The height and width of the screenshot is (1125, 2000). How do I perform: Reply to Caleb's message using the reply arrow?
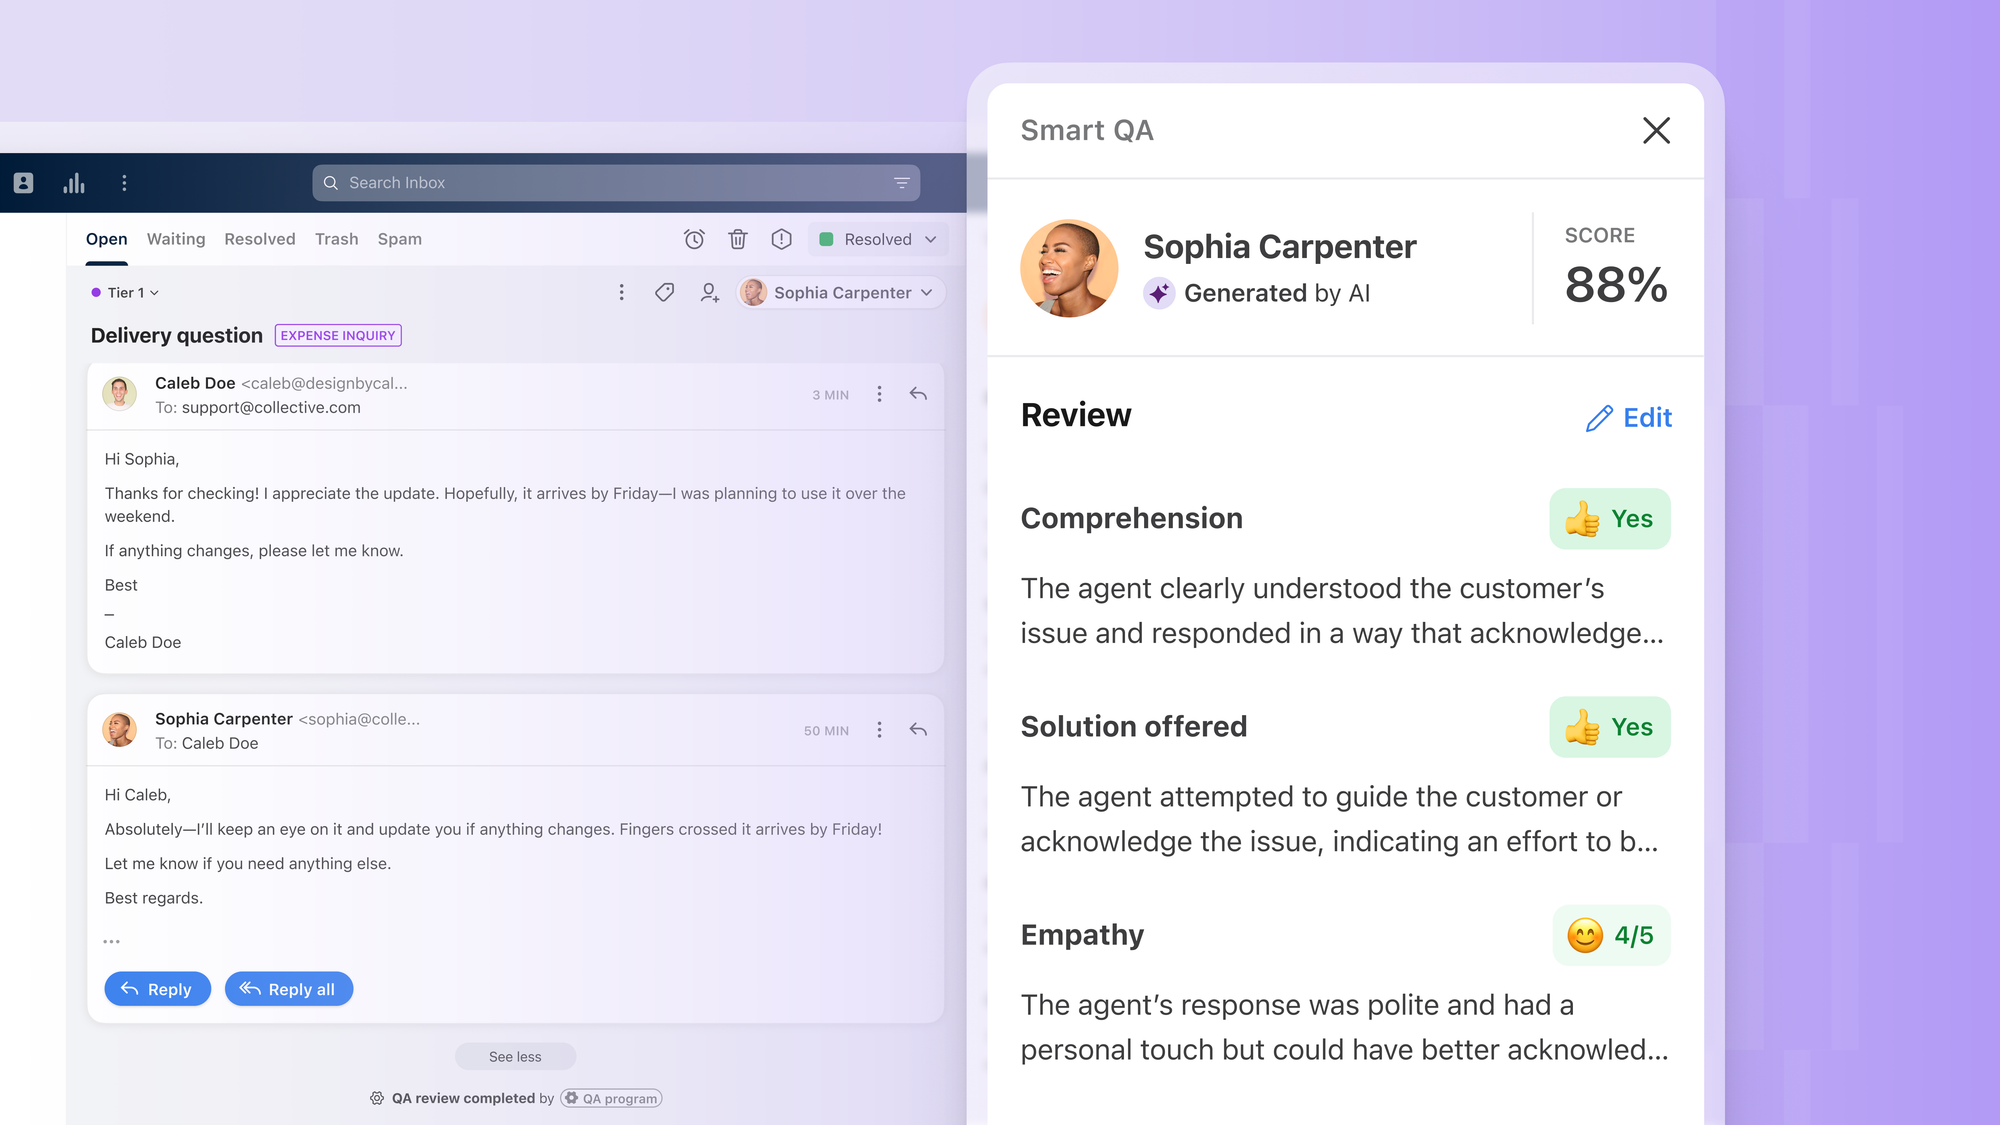coord(917,394)
